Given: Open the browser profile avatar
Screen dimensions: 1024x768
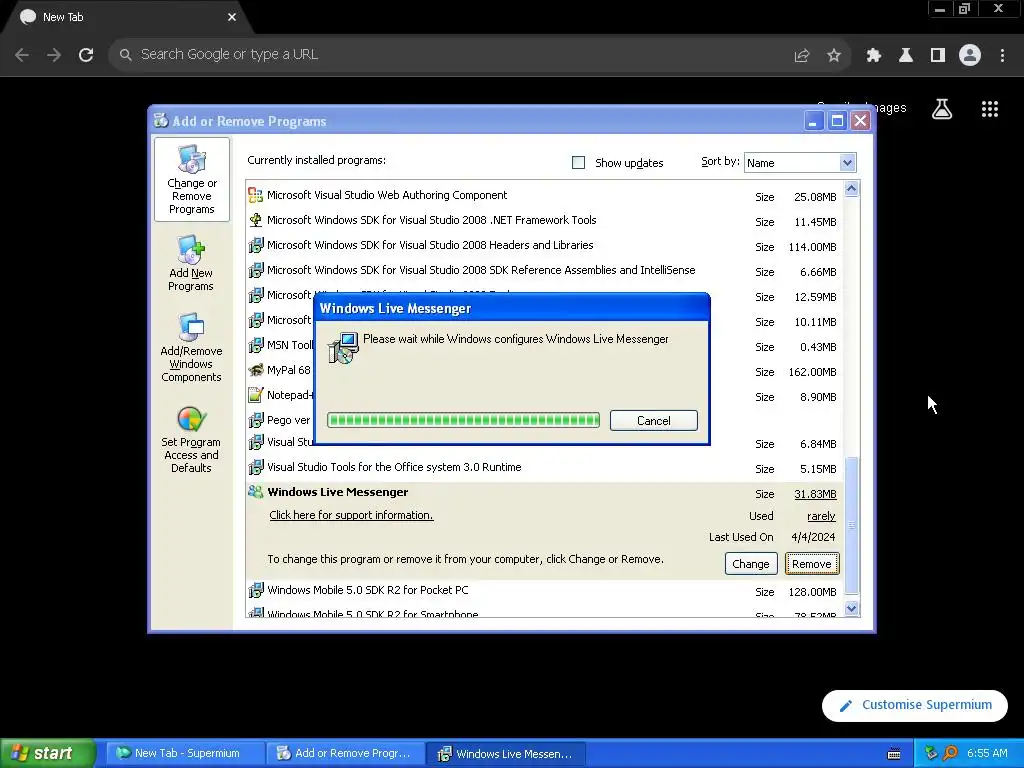Looking at the screenshot, I should (970, 55).
